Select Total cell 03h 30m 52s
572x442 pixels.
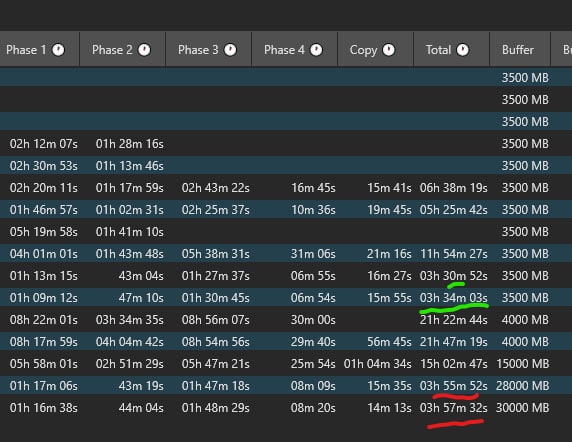pos(453,276)
